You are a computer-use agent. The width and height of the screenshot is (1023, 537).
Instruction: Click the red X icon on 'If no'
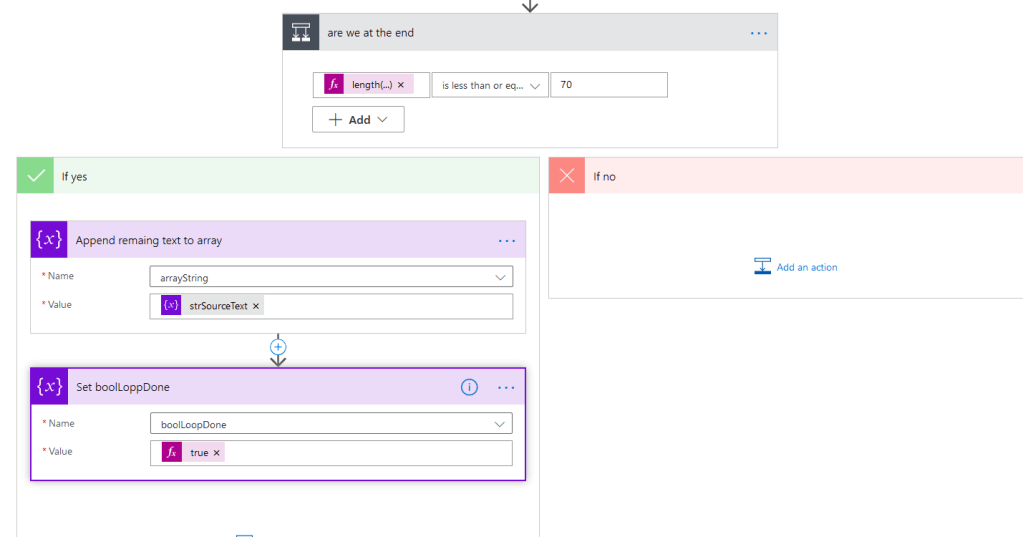point(567,176)
